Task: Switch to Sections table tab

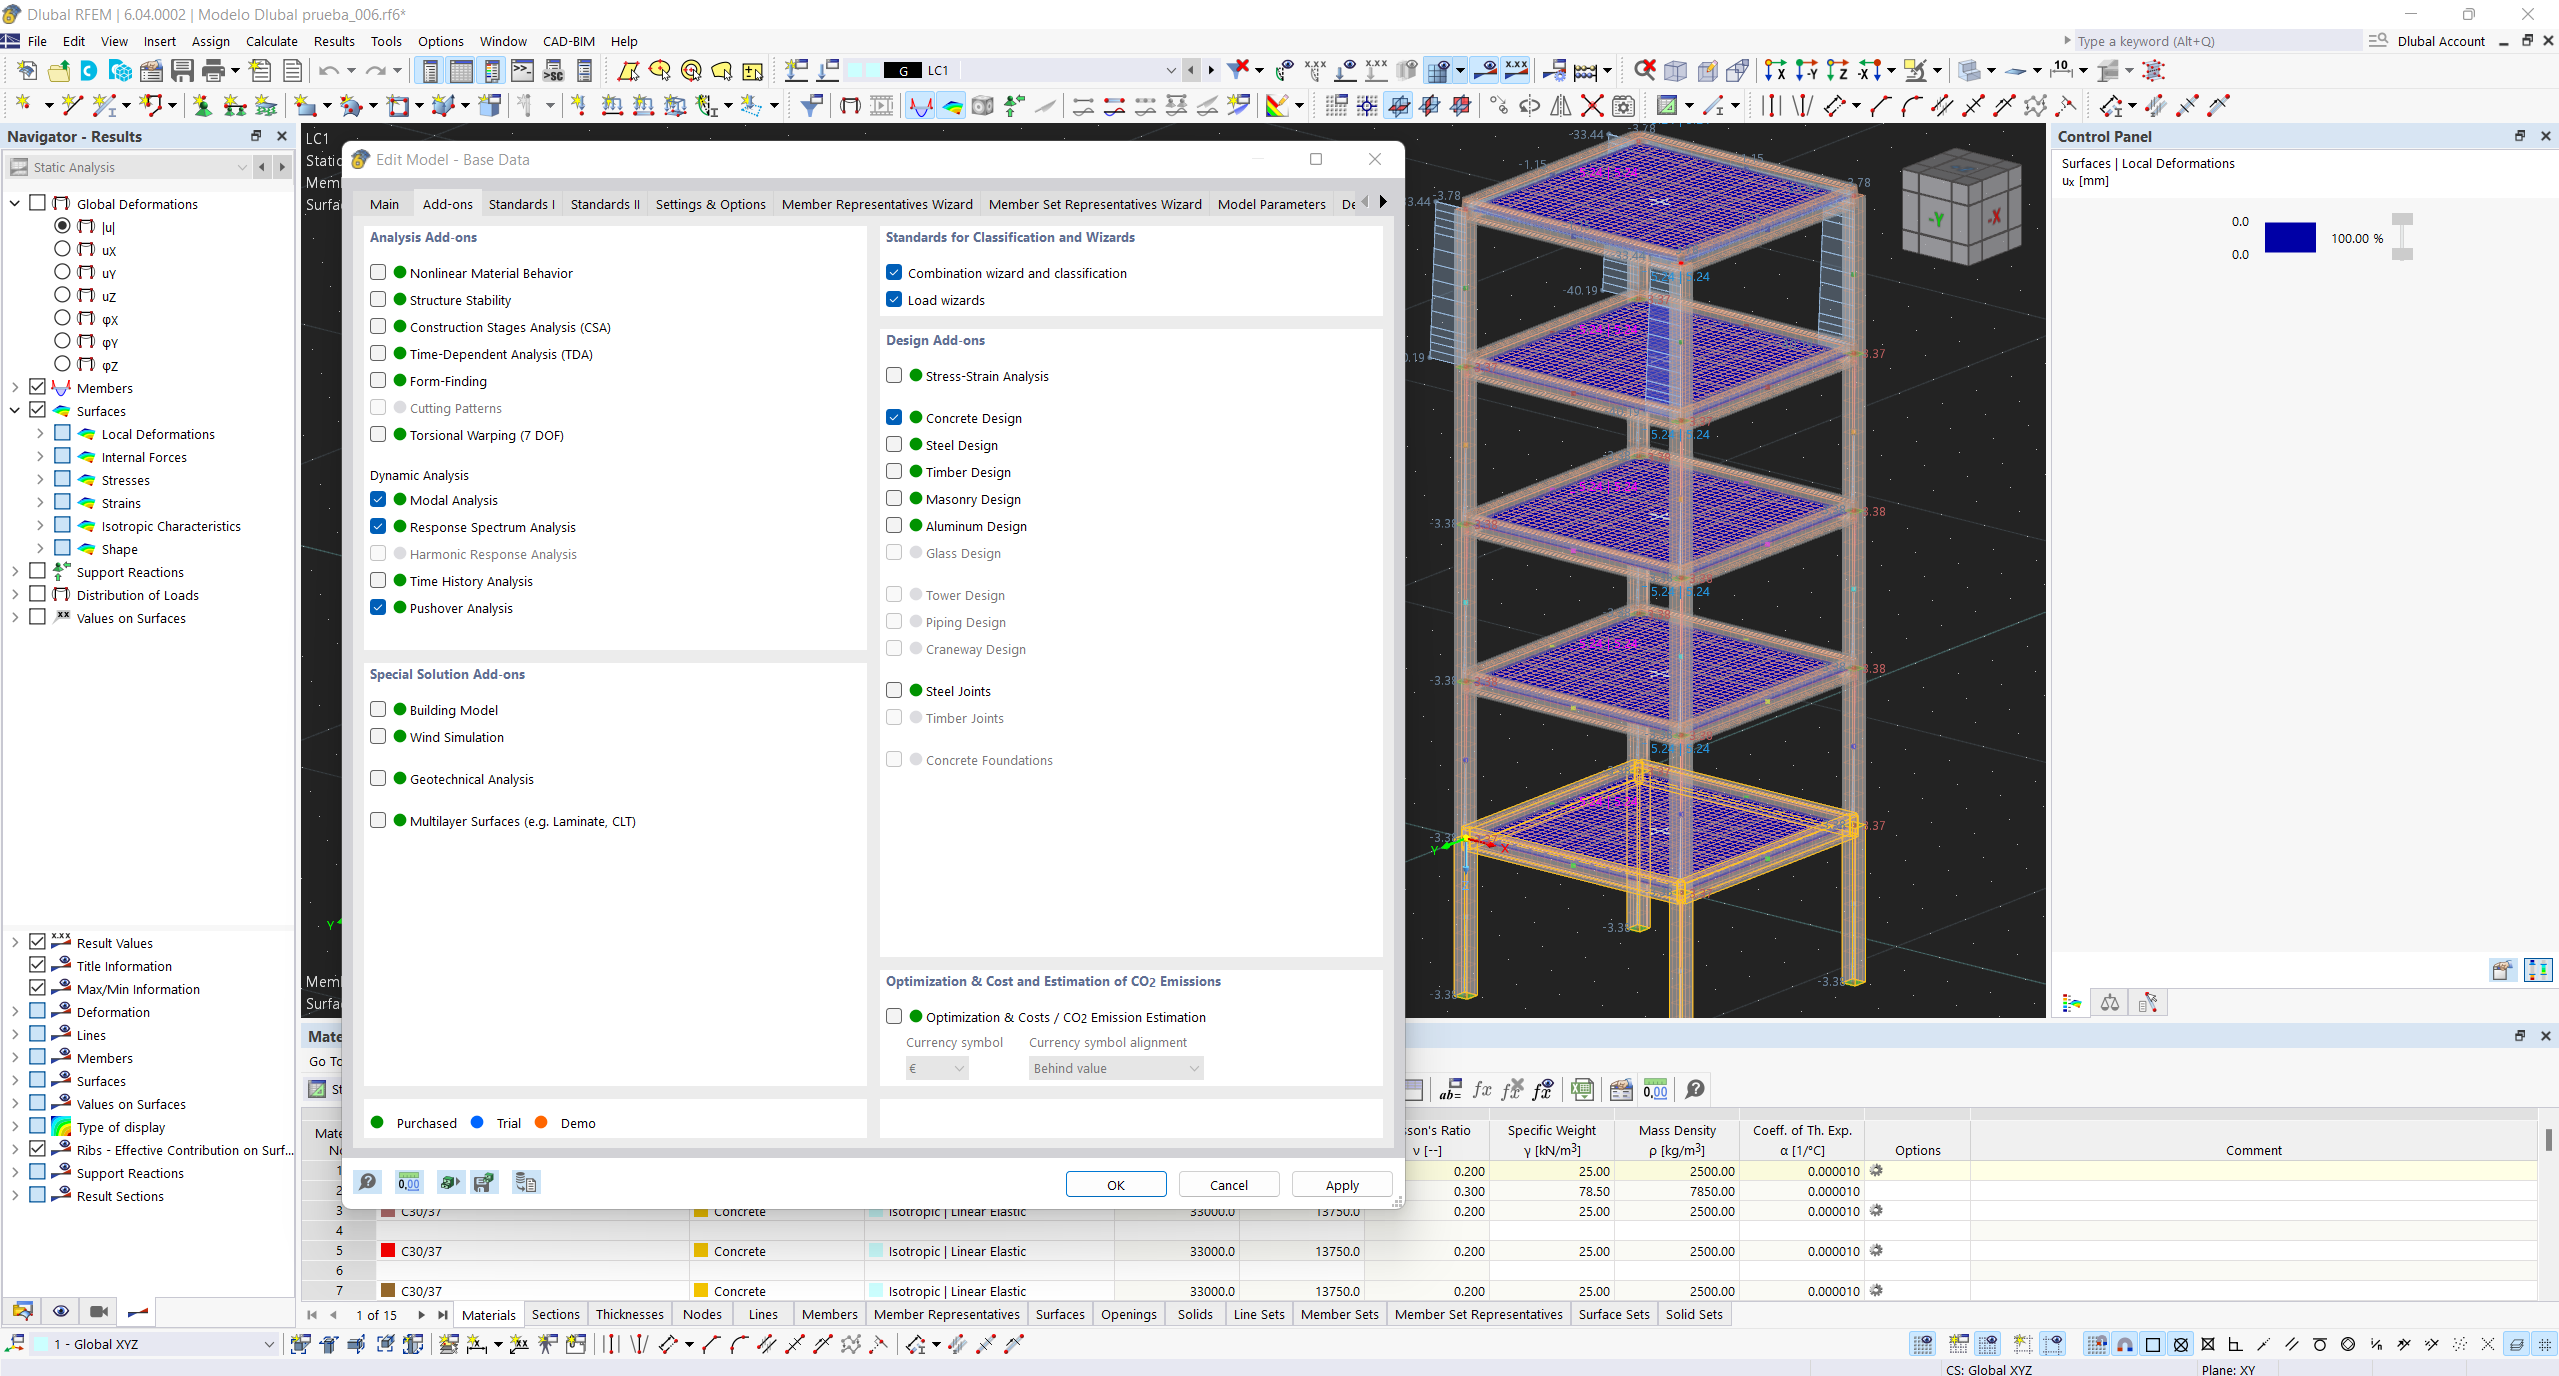Action: pyautogui.click(x=555, y=1314)
